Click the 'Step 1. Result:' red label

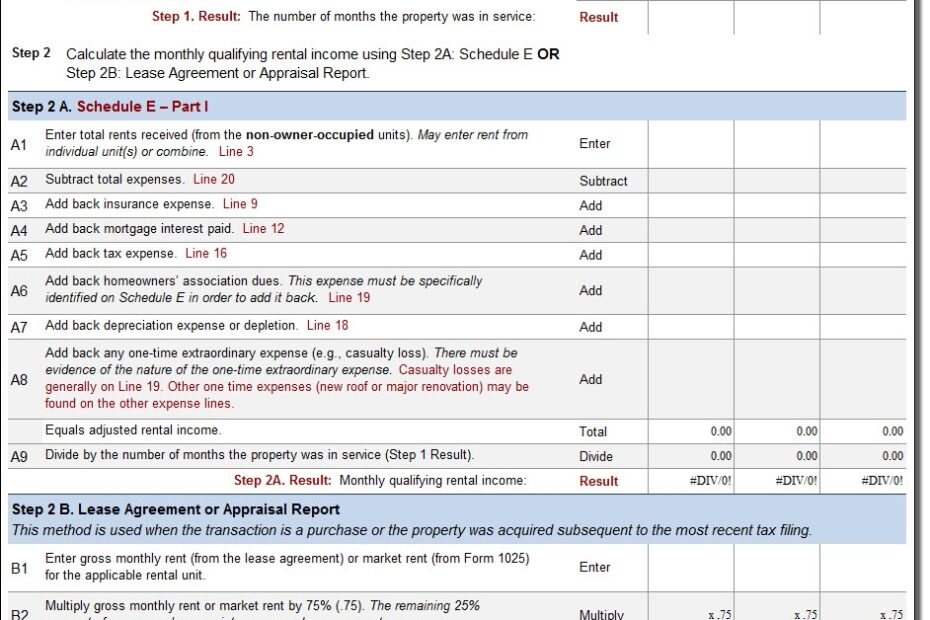click(196, 17)
